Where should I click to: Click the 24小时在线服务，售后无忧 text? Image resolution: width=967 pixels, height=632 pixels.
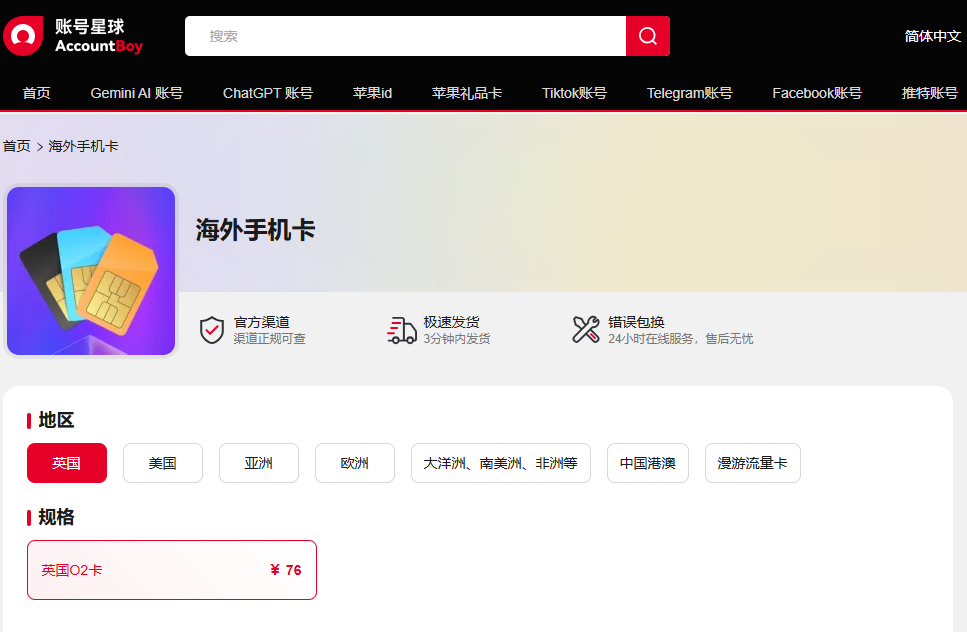tap(680, 339)
